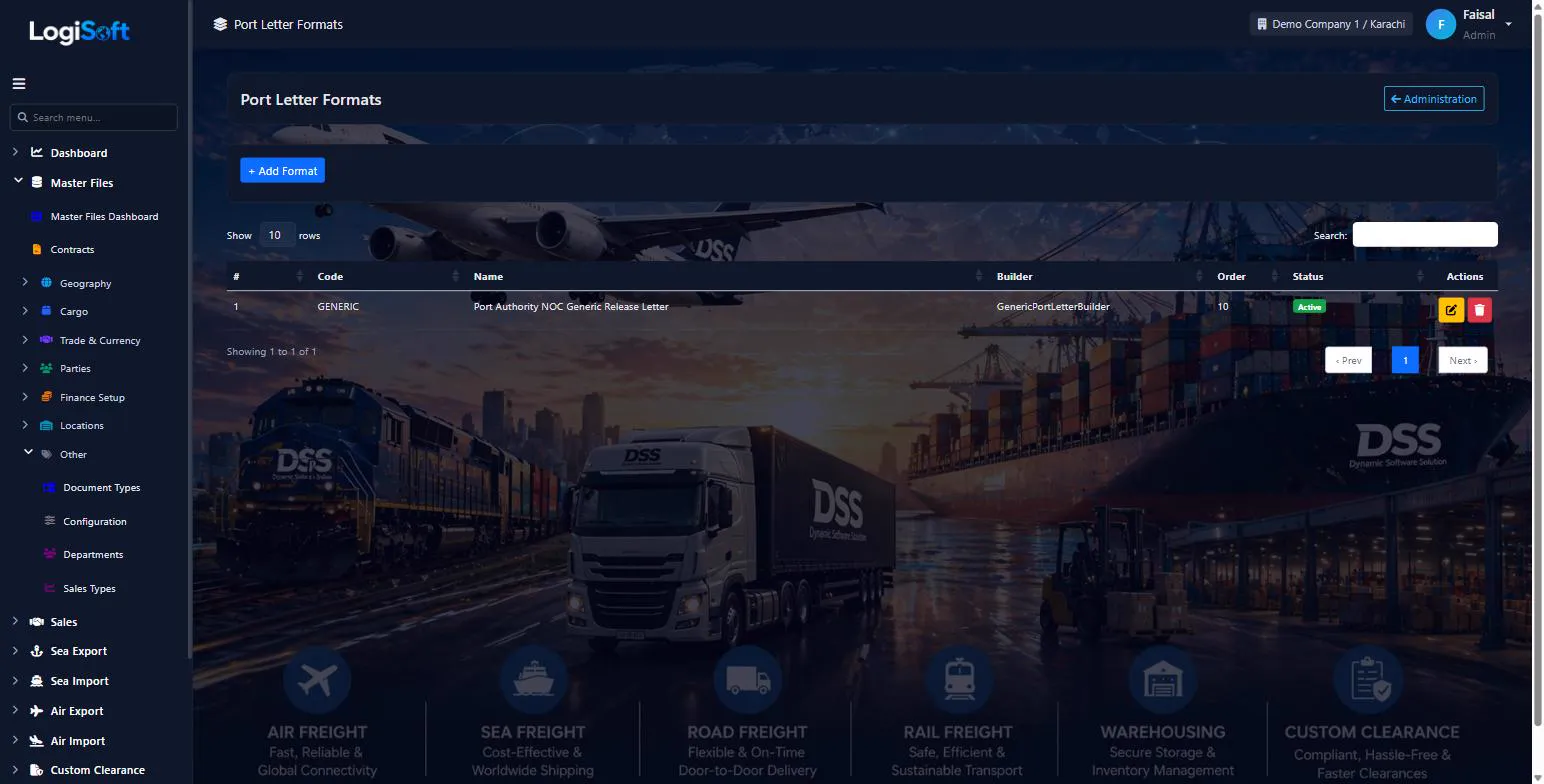Click the Trade & Currency money icon
Screen dimensions: 1544x784
click(x=46, y=340)
